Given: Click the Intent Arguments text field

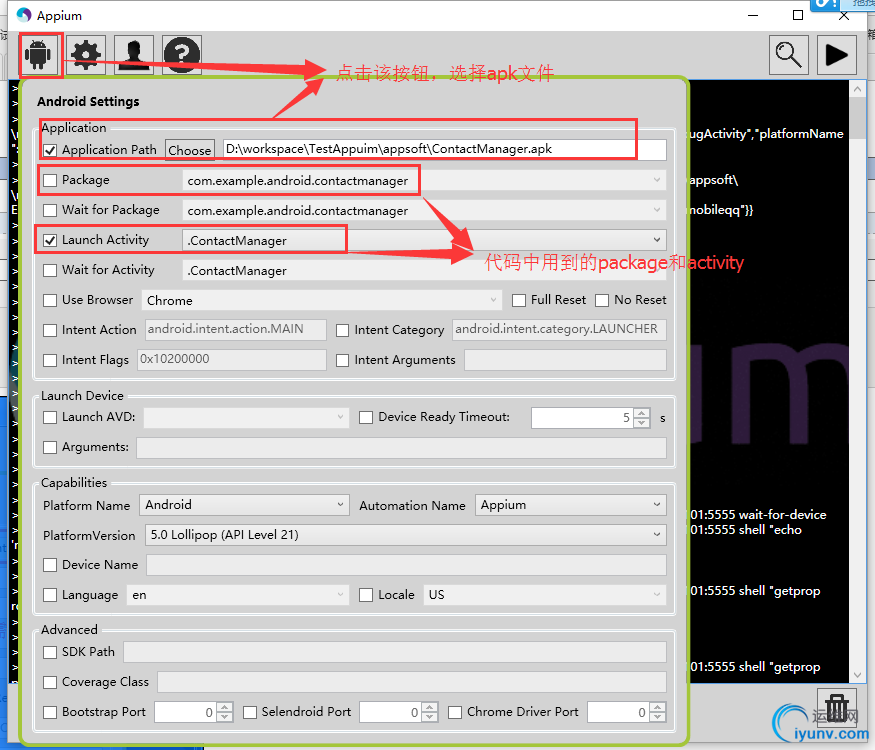Looking at the screenshot, I should [565, 359].
